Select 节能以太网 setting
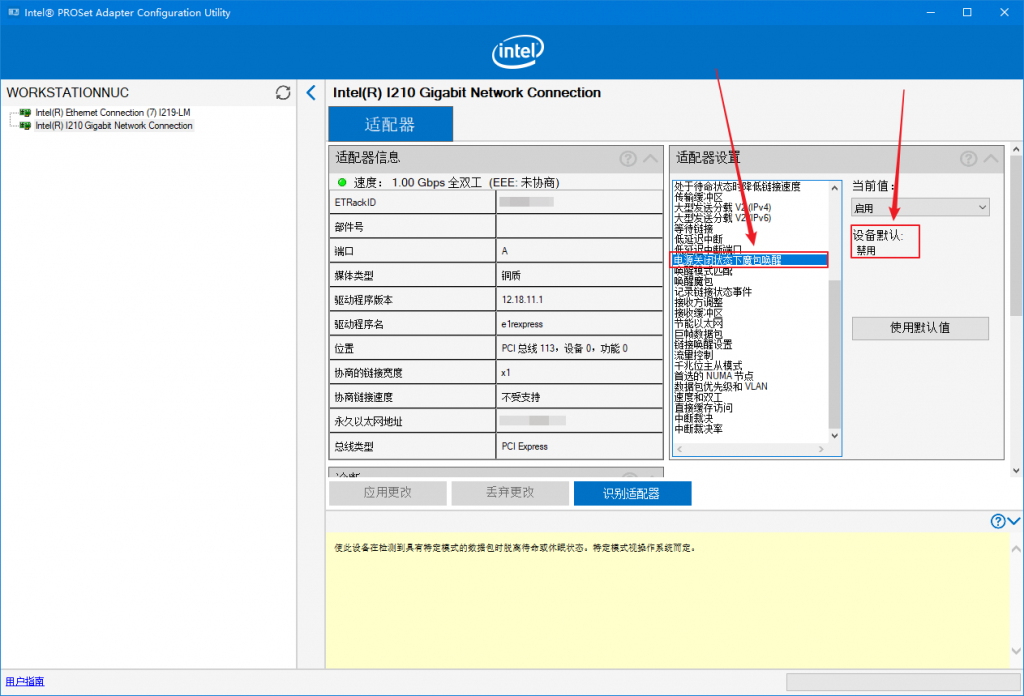The image size is (1024, 696). coord(698,323)
